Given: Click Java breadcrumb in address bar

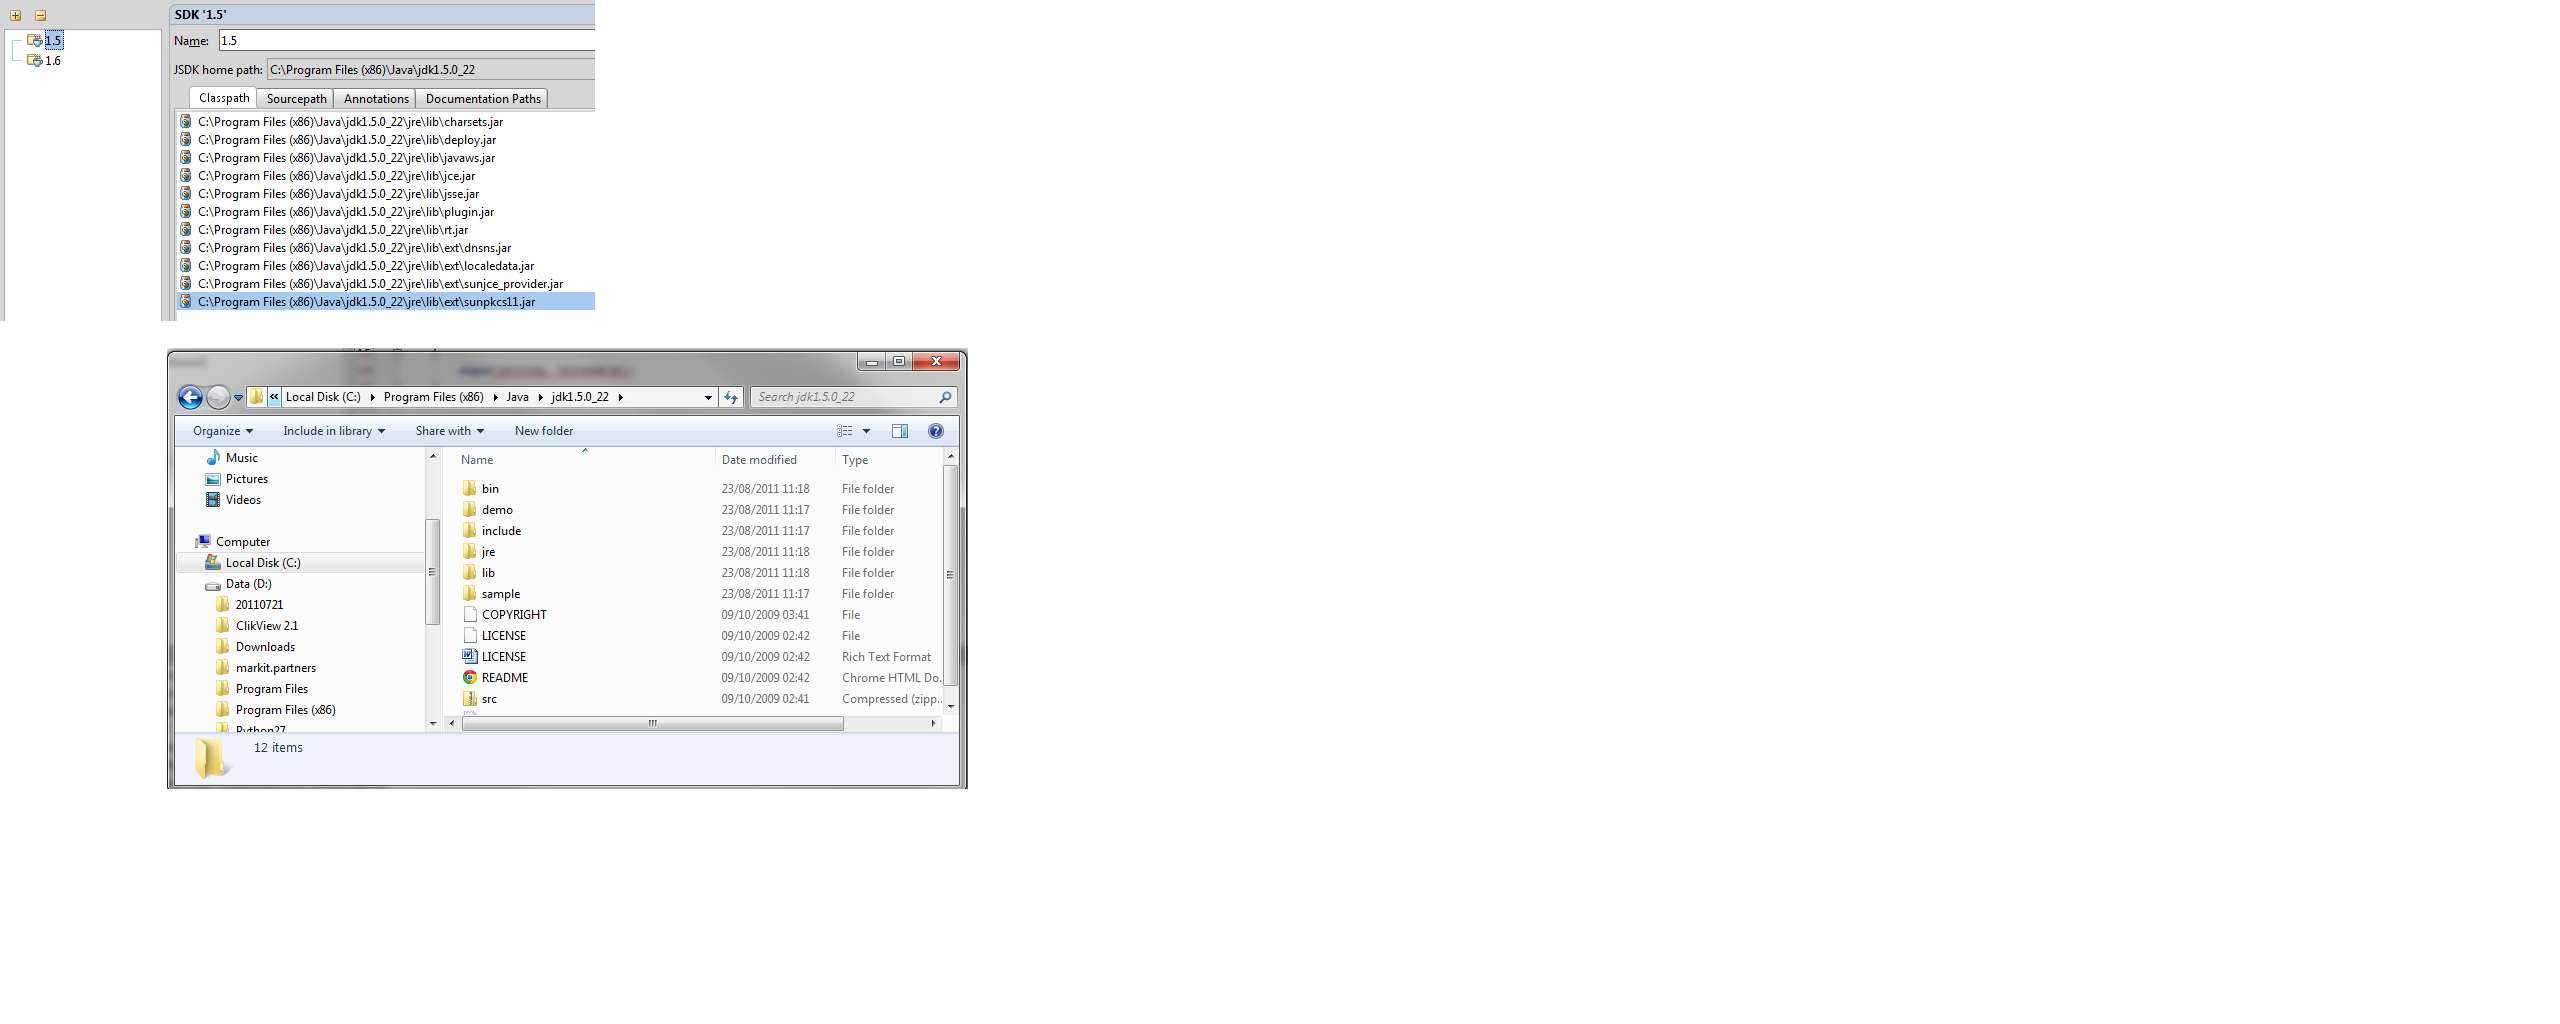Looking at the screenshot, I should tap(517, 397).
